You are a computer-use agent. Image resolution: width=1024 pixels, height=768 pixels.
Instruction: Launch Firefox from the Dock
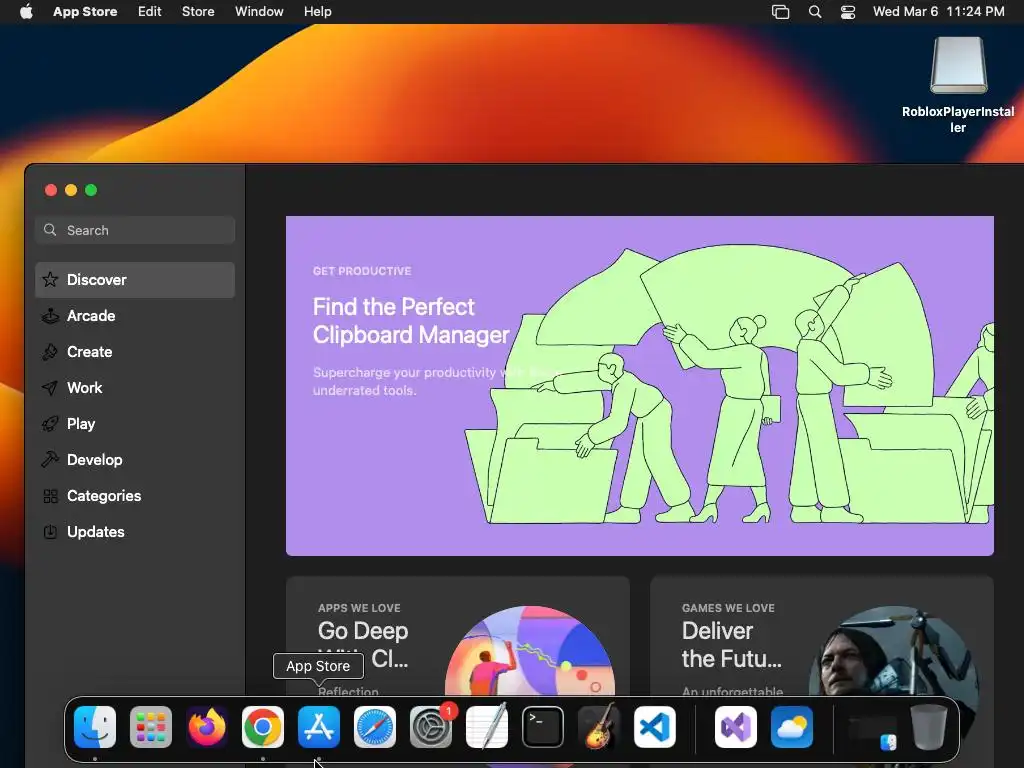click(207, 727)
